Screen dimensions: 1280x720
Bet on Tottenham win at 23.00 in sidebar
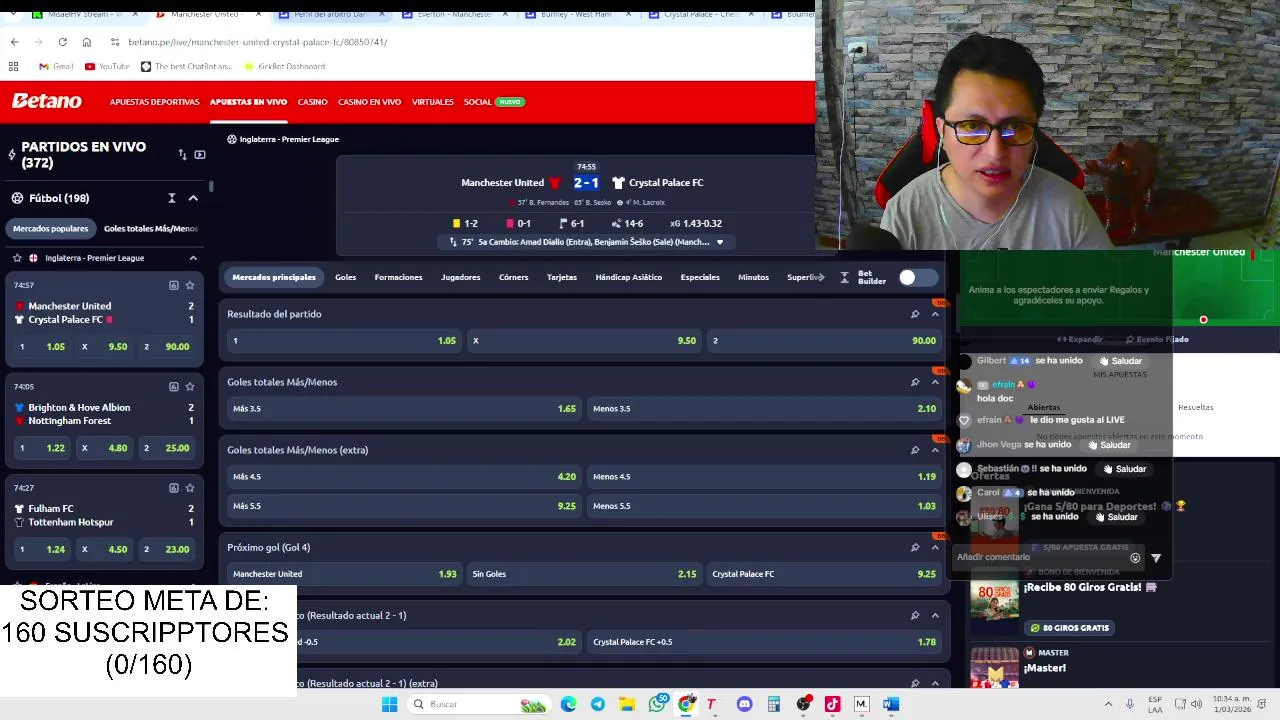point(167,549)
